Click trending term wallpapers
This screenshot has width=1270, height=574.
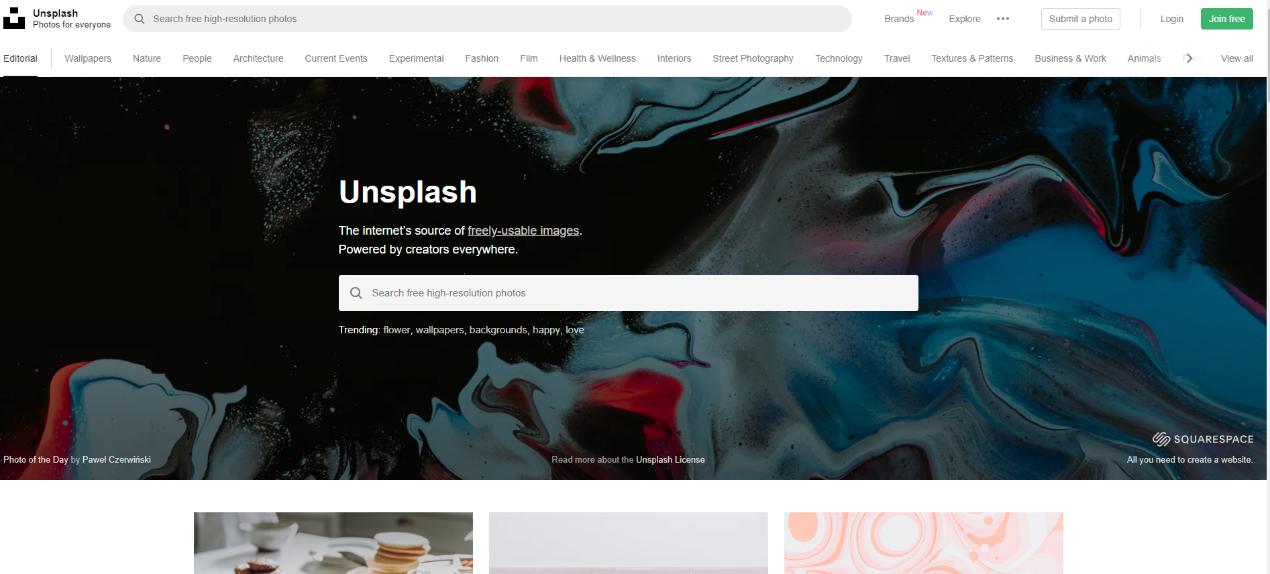(439, 330)
